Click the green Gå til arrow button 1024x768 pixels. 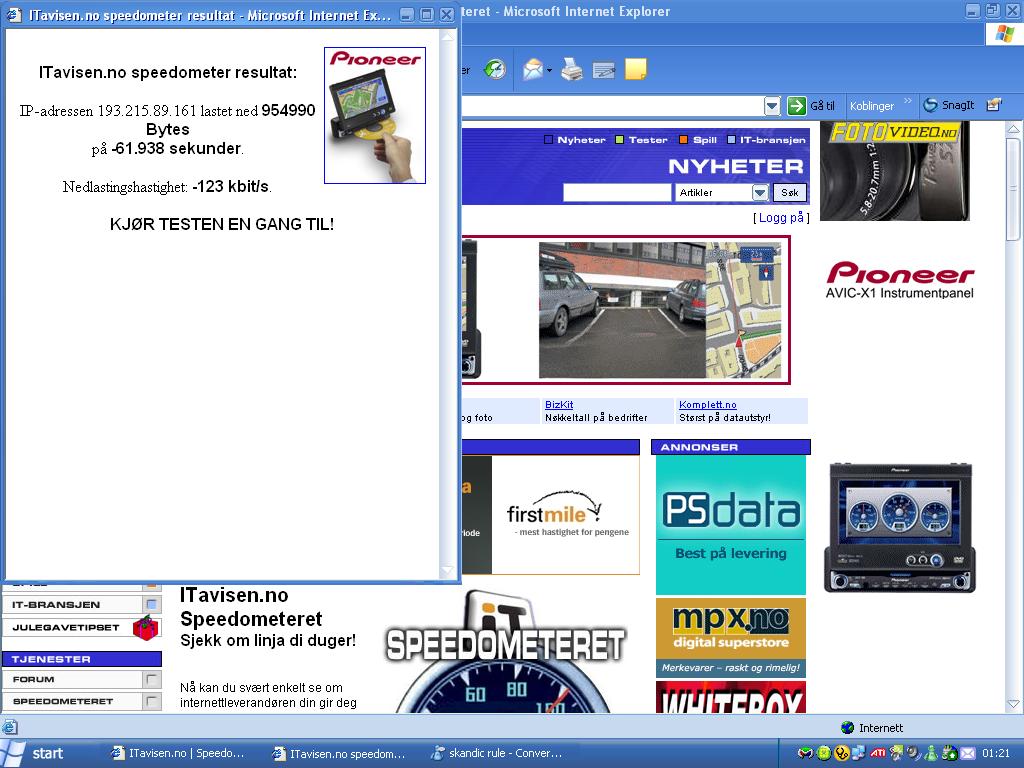(x=797, y=105)
